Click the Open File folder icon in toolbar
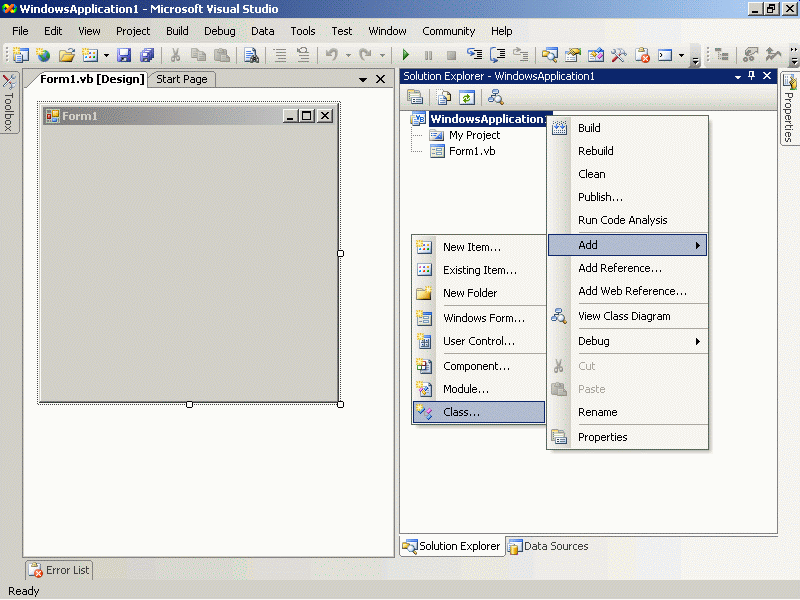Viewport: 800px width, 600px height. [x=66, y=55]
